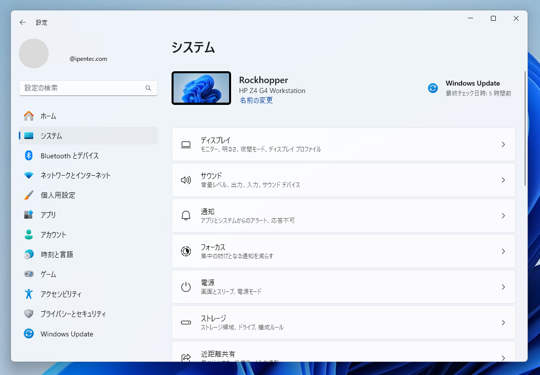Open アクセシビリティ settings

[x=88, y=294]
